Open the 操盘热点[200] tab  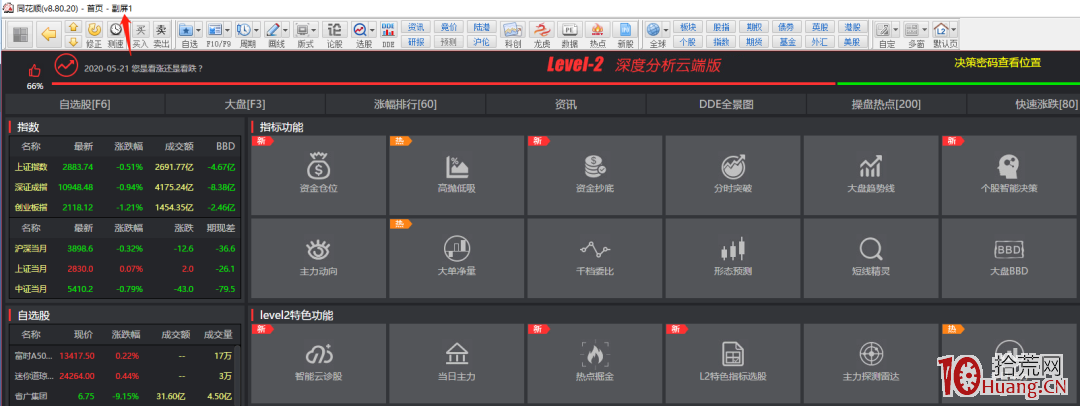point(886,105)
